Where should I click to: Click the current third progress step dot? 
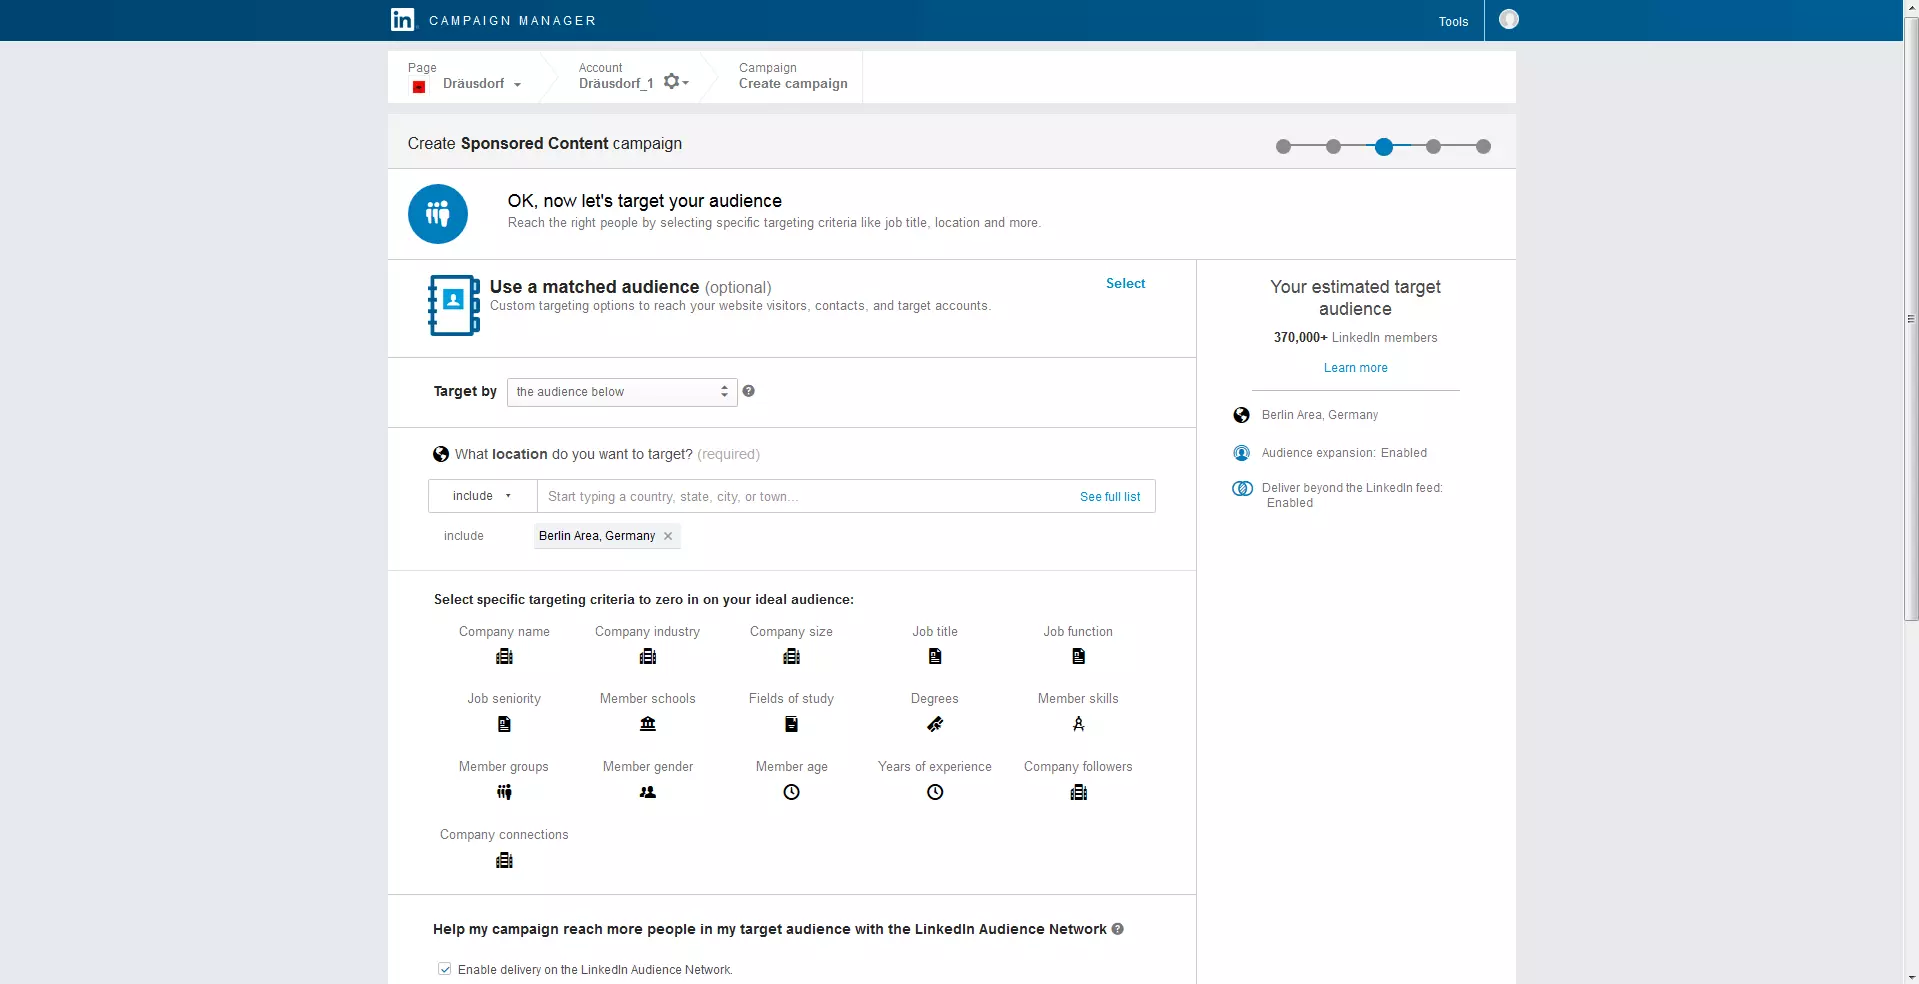point(1383,147)
